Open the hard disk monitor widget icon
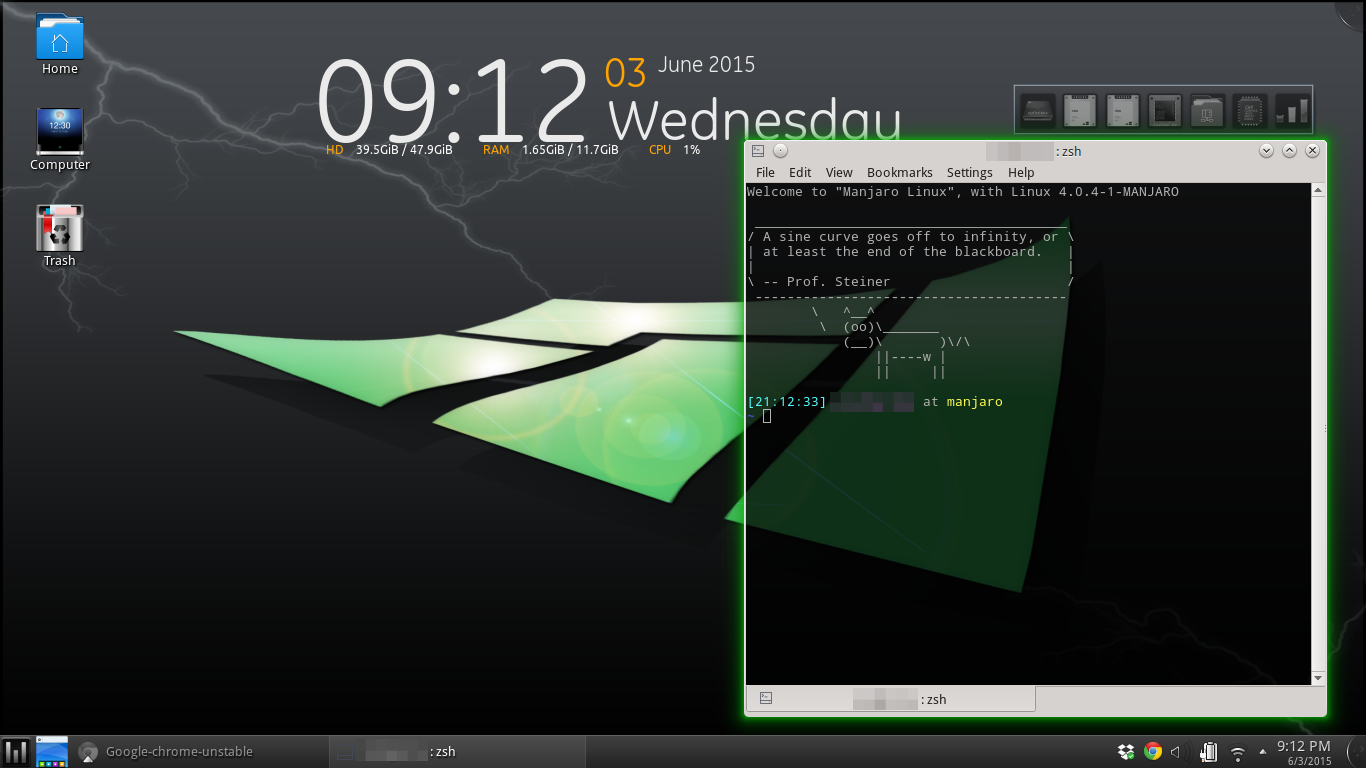 [x=1037, y=110]
